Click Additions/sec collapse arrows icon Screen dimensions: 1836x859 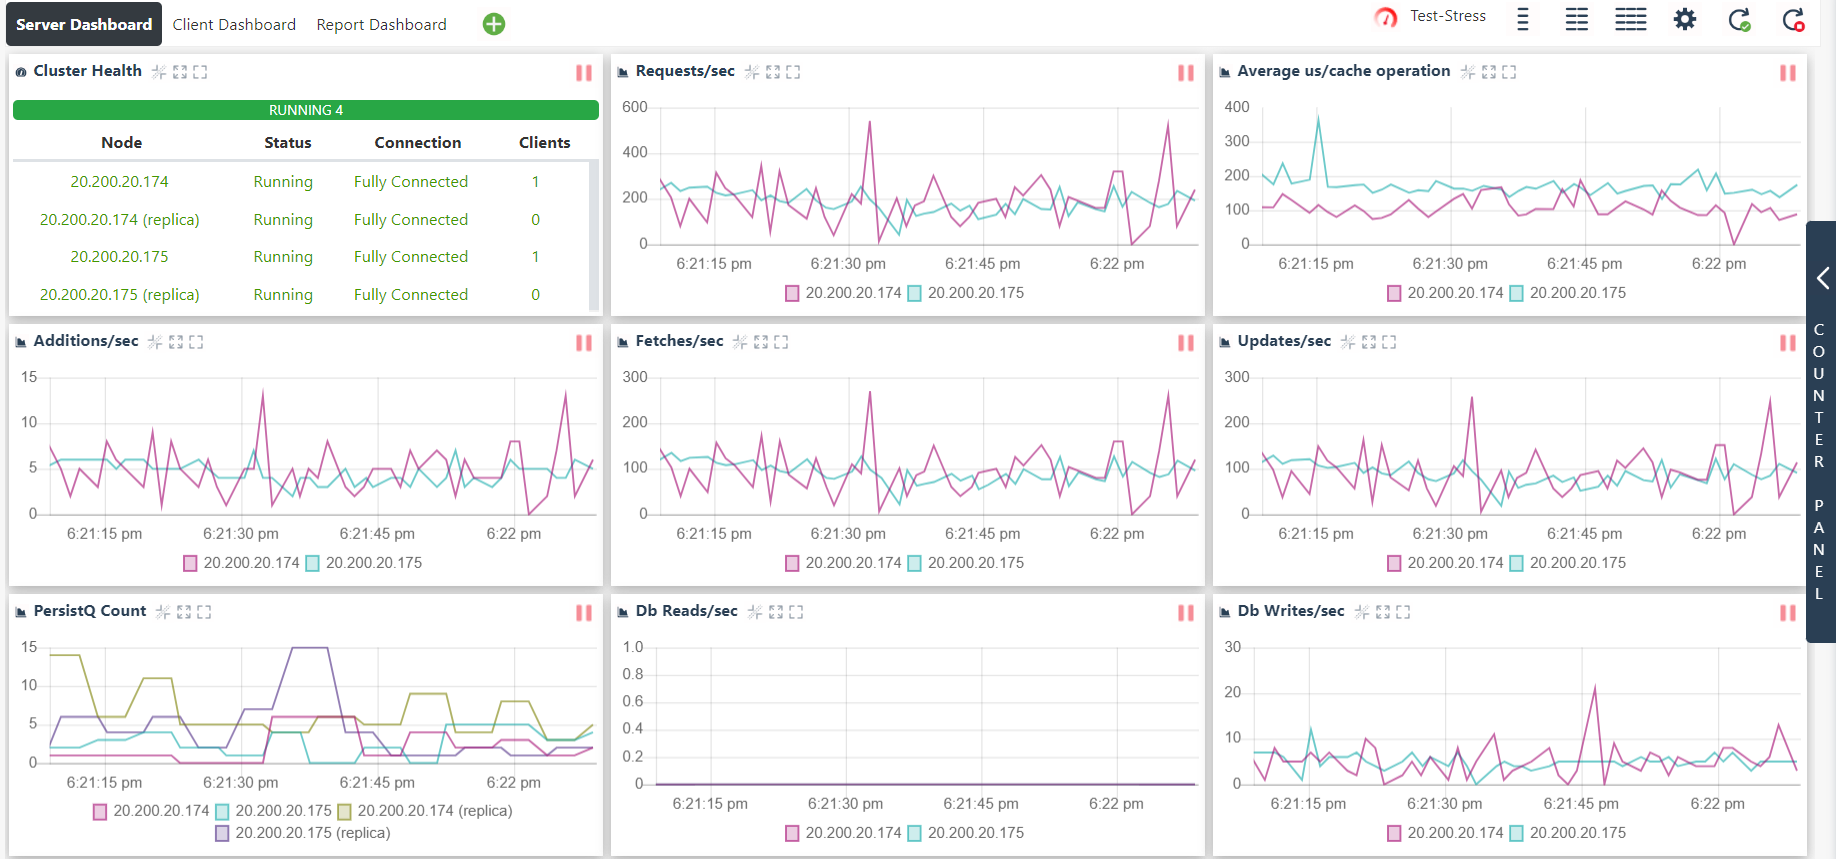[x=155, y=342]
